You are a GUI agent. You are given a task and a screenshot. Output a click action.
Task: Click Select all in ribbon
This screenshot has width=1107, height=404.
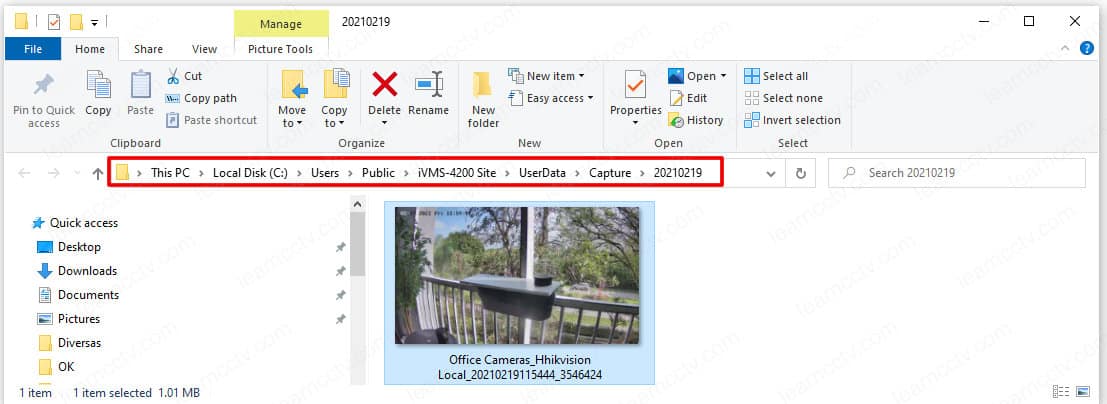click(x=776, y=76)
